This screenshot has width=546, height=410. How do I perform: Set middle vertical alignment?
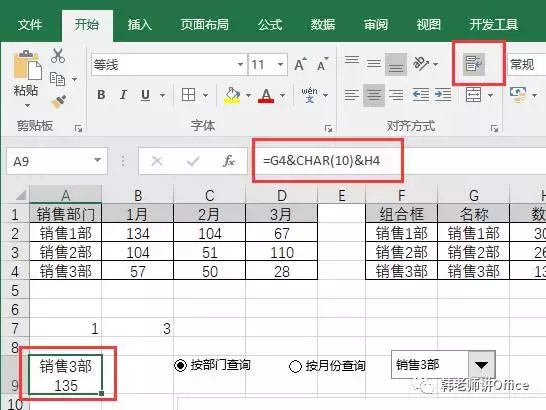(x=374, y=64)
